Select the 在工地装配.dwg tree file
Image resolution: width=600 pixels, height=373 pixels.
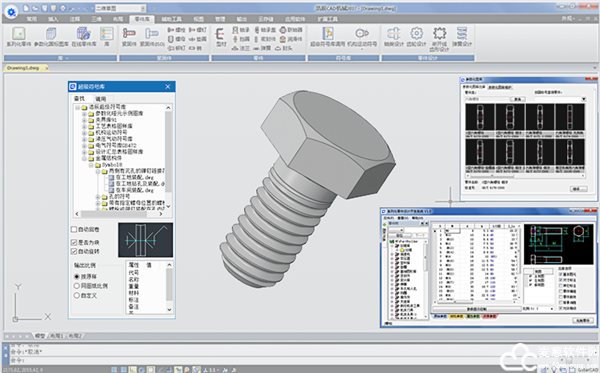(131, 177)
